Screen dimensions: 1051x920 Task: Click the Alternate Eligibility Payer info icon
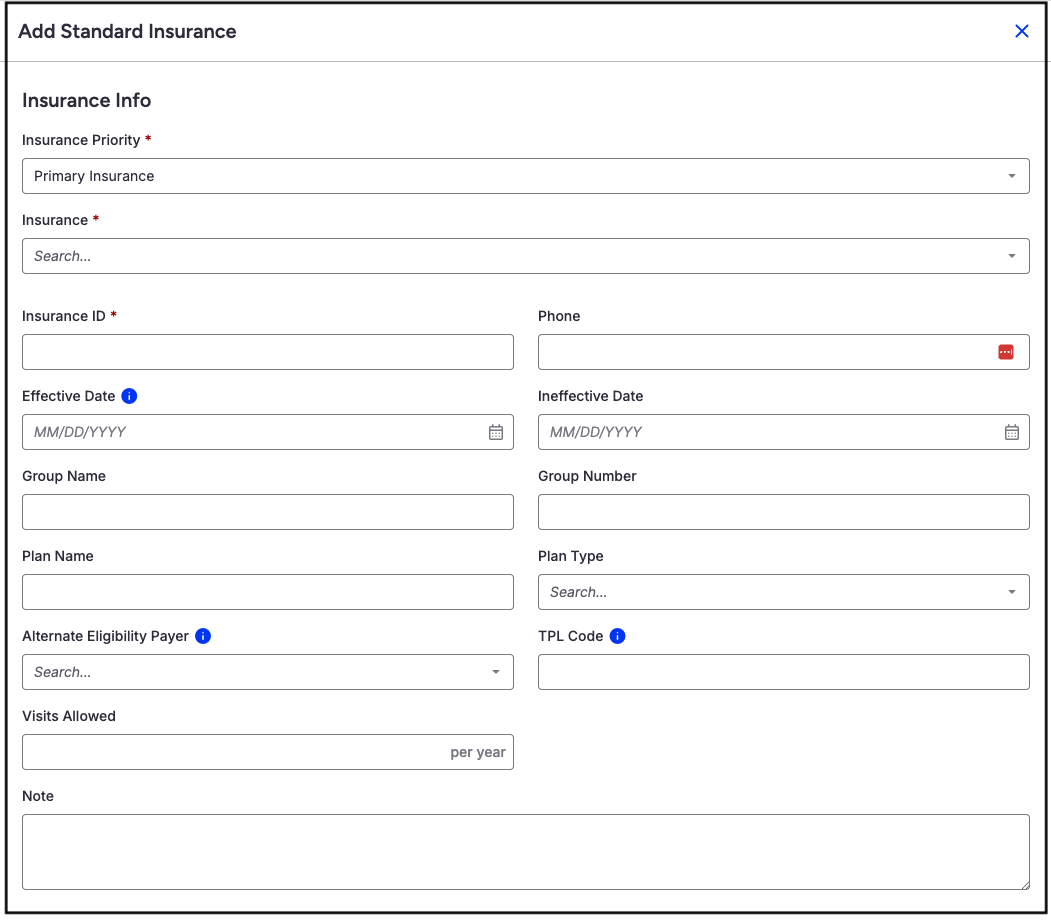click(203, 636)
